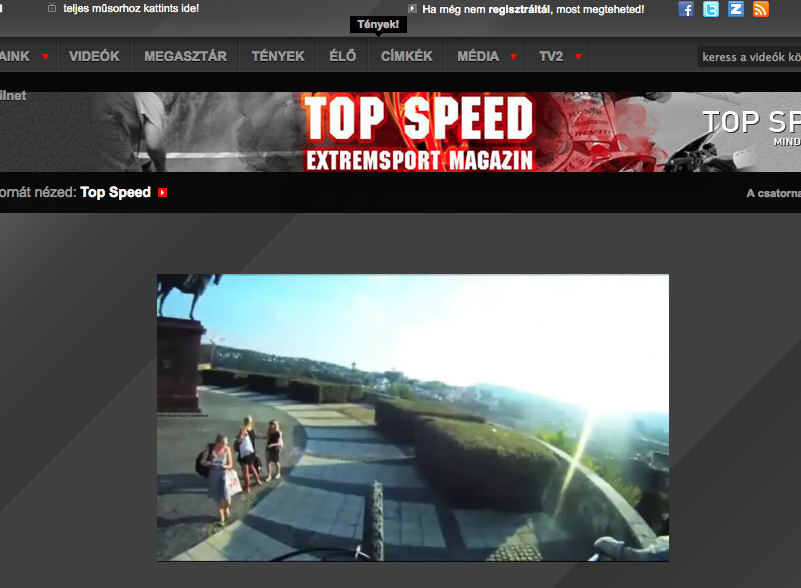Open the 'Top Speed' channel name link

point(115,192)
